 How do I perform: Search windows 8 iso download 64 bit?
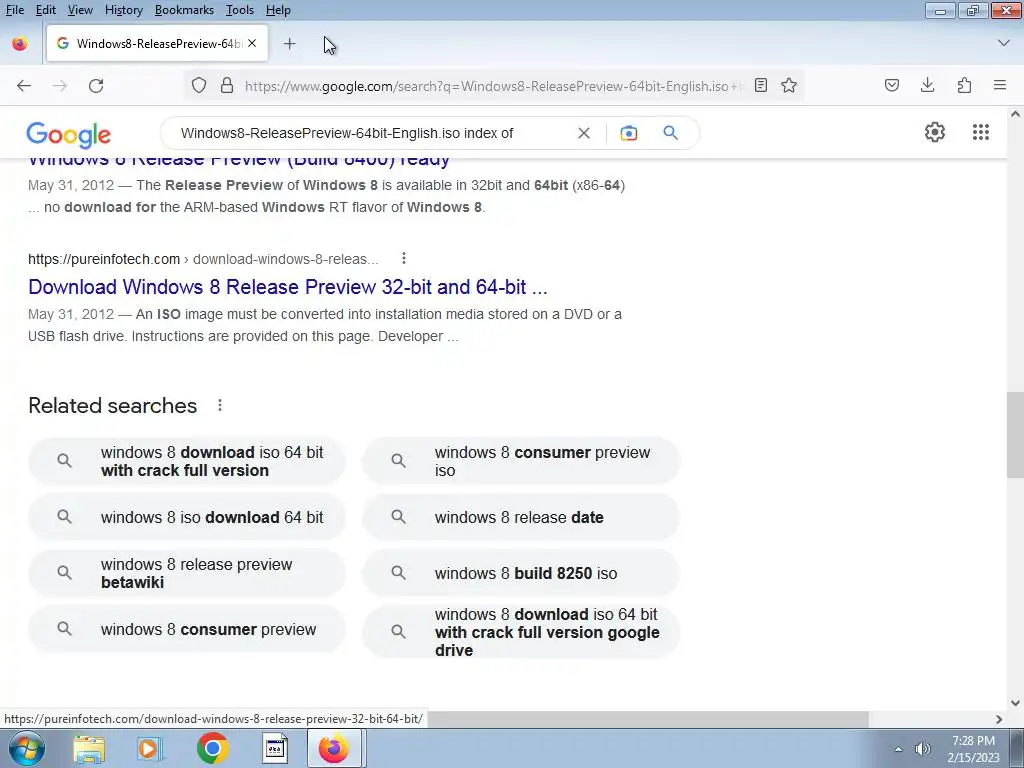[x=187, y=517]
